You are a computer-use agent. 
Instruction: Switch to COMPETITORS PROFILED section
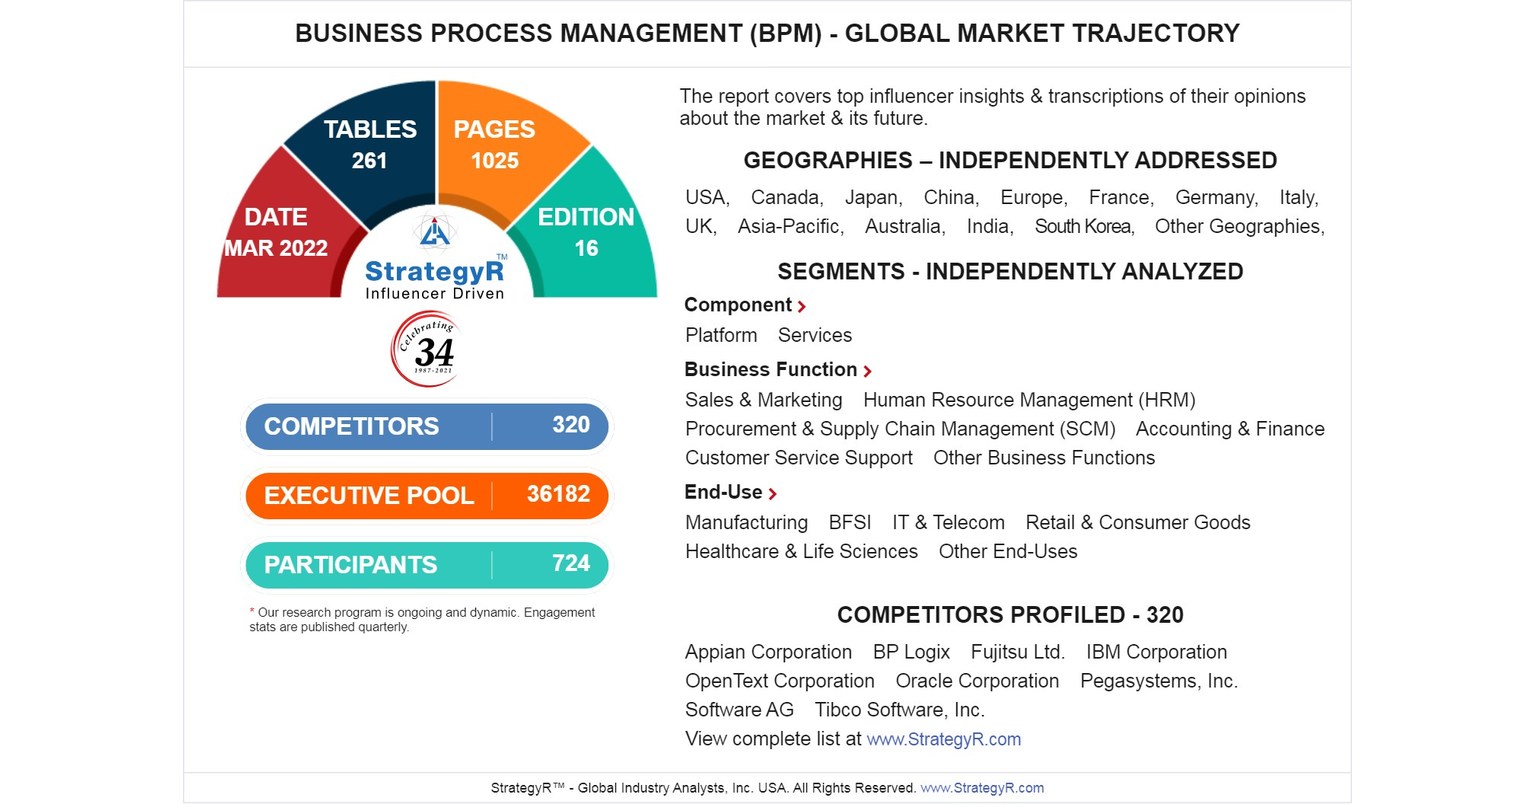[1010, 615]
